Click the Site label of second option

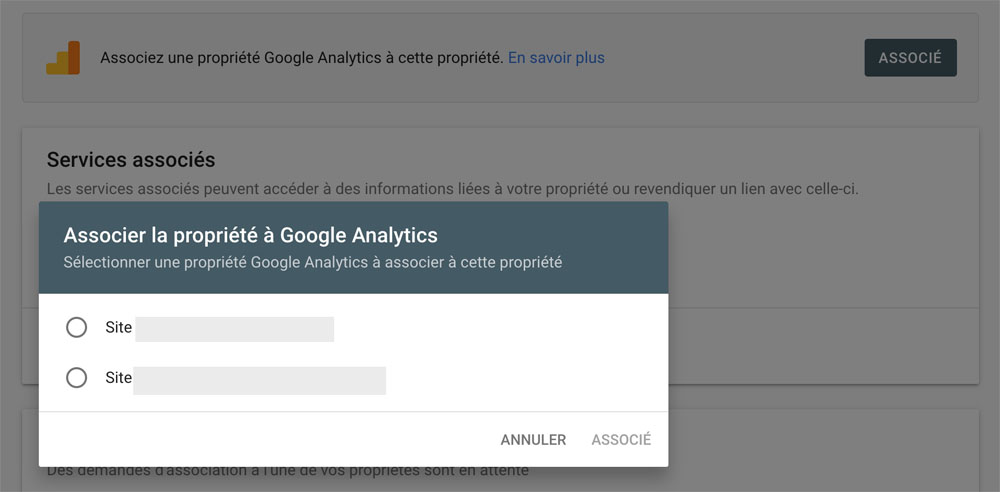119,378
